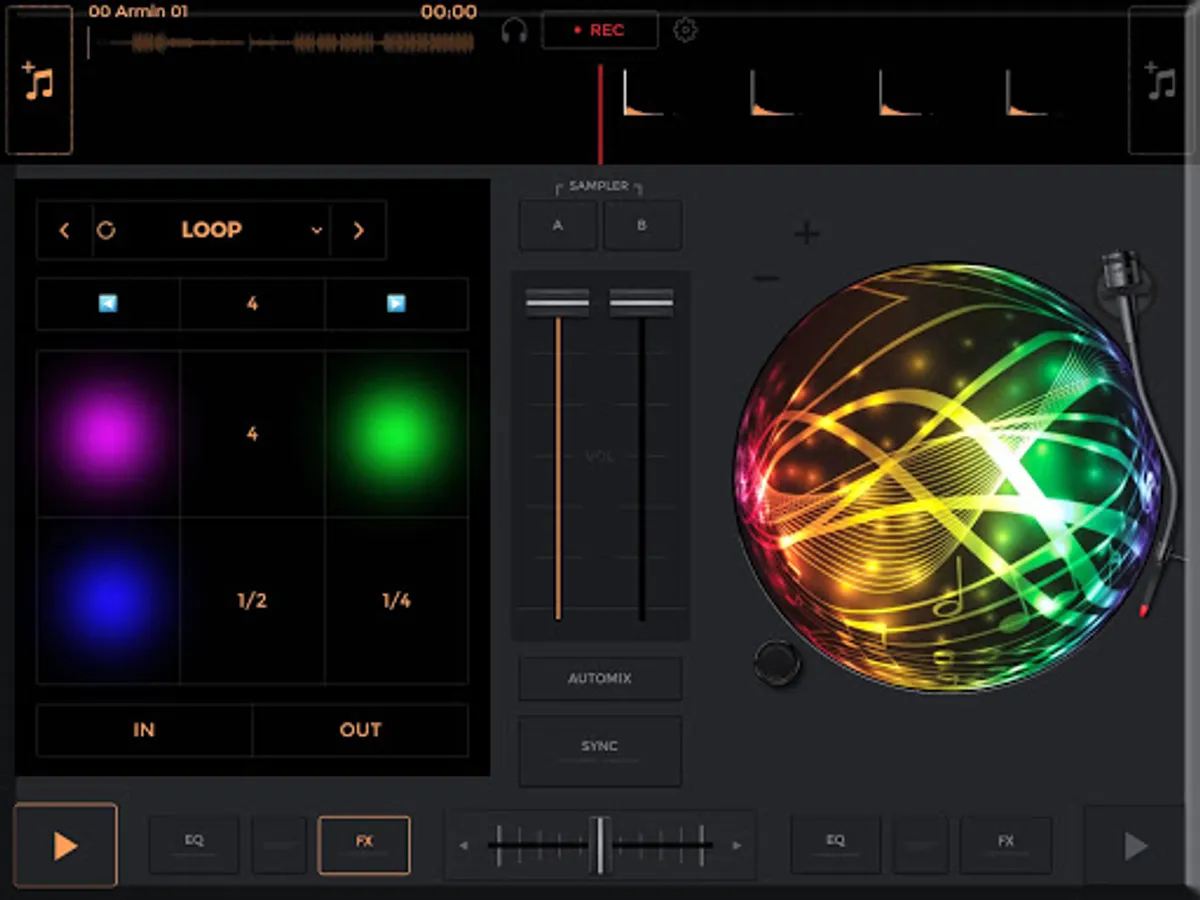The height and width of the screenshot is (900, 1200).
Task: Select sampler A button
Action: pyautogui.click(x=557, y=225)
